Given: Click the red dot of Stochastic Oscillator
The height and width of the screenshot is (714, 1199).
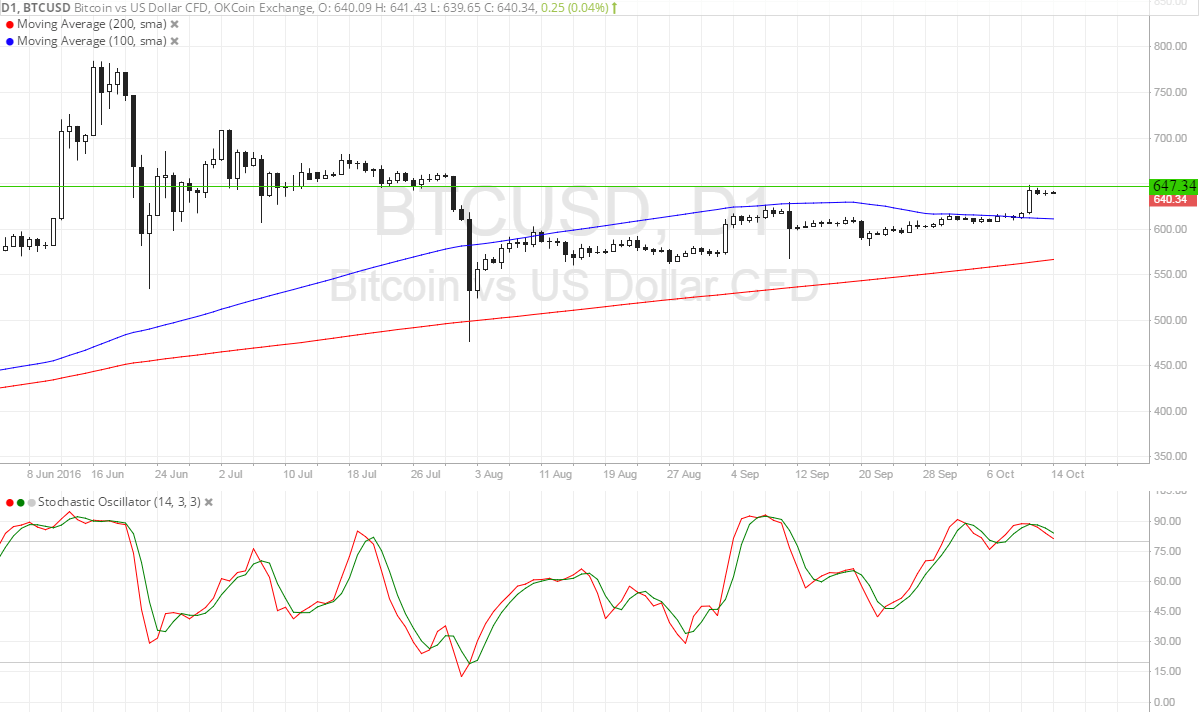Looking at the screenshot, I should tap(9, 502).
